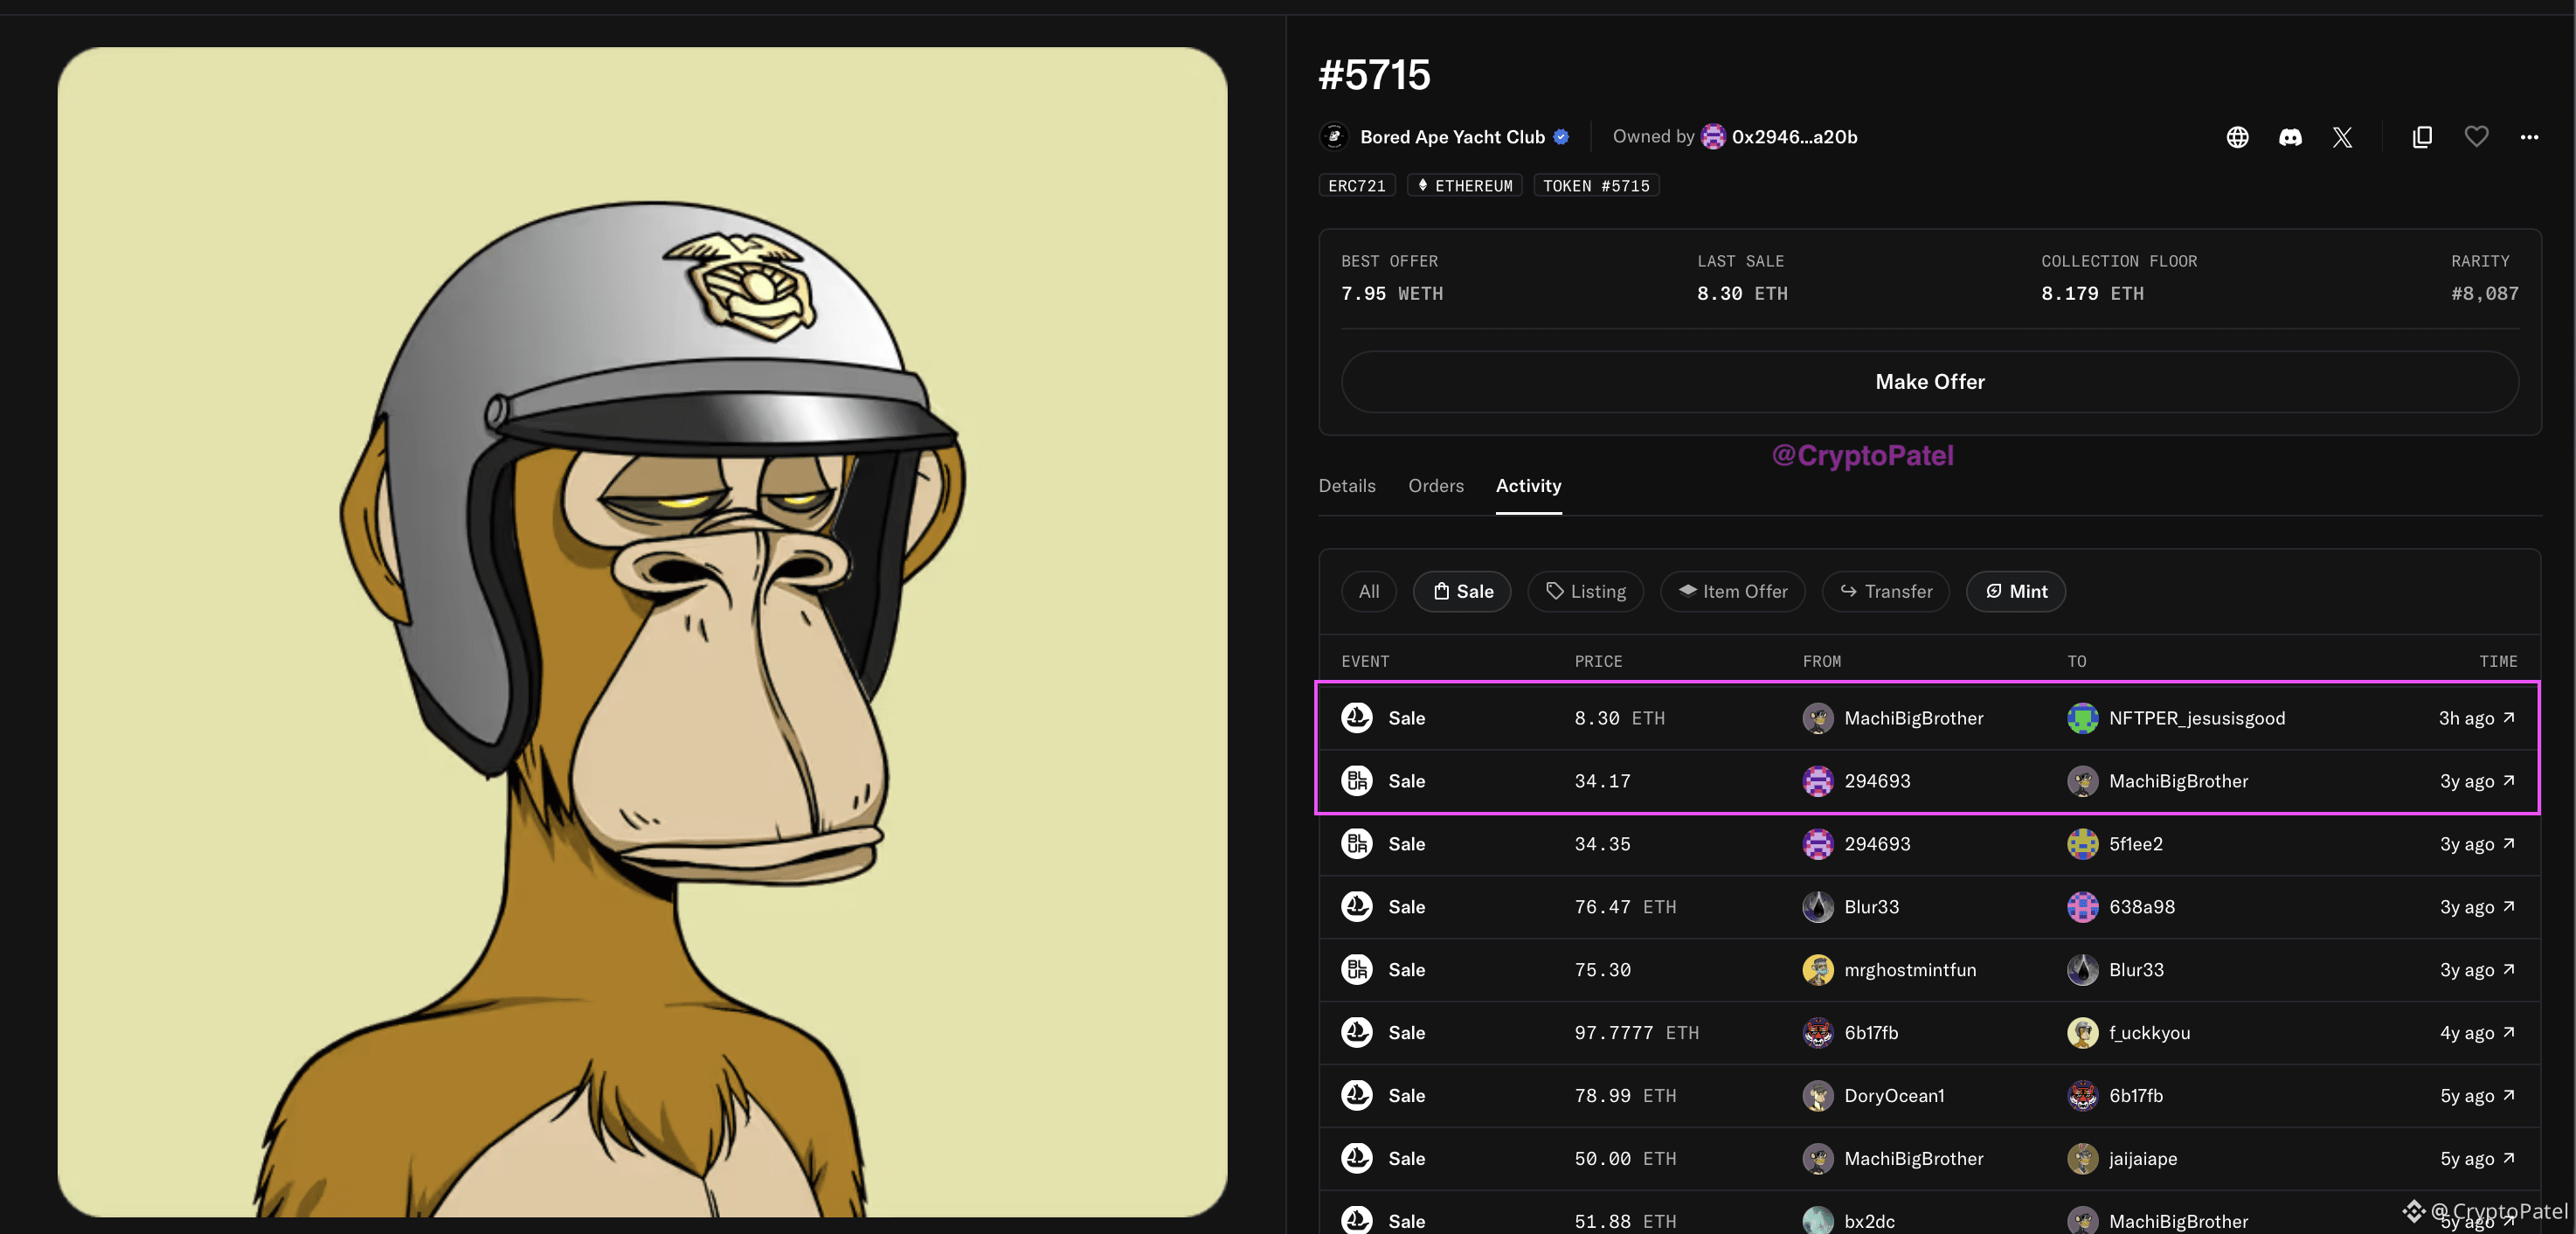
Task: Toggle the Item Offer activity filter
Action: [x=1733, y=591]
